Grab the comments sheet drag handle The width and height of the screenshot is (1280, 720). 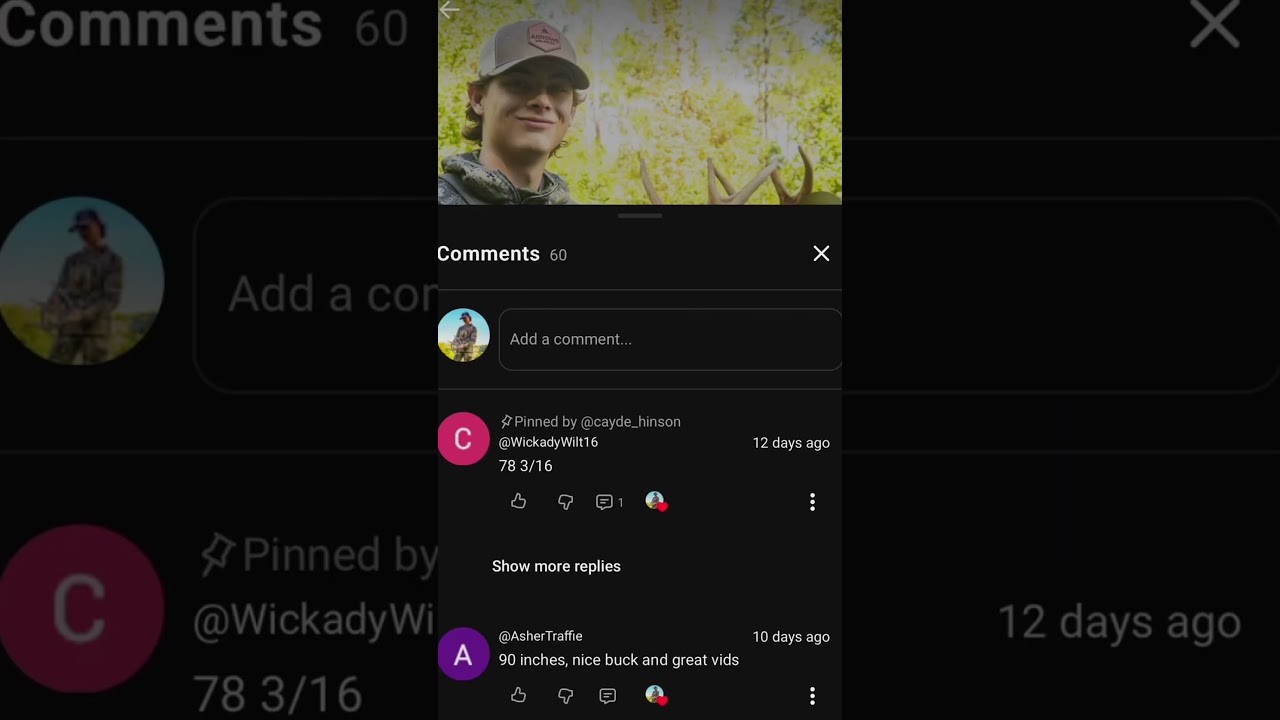640,216
